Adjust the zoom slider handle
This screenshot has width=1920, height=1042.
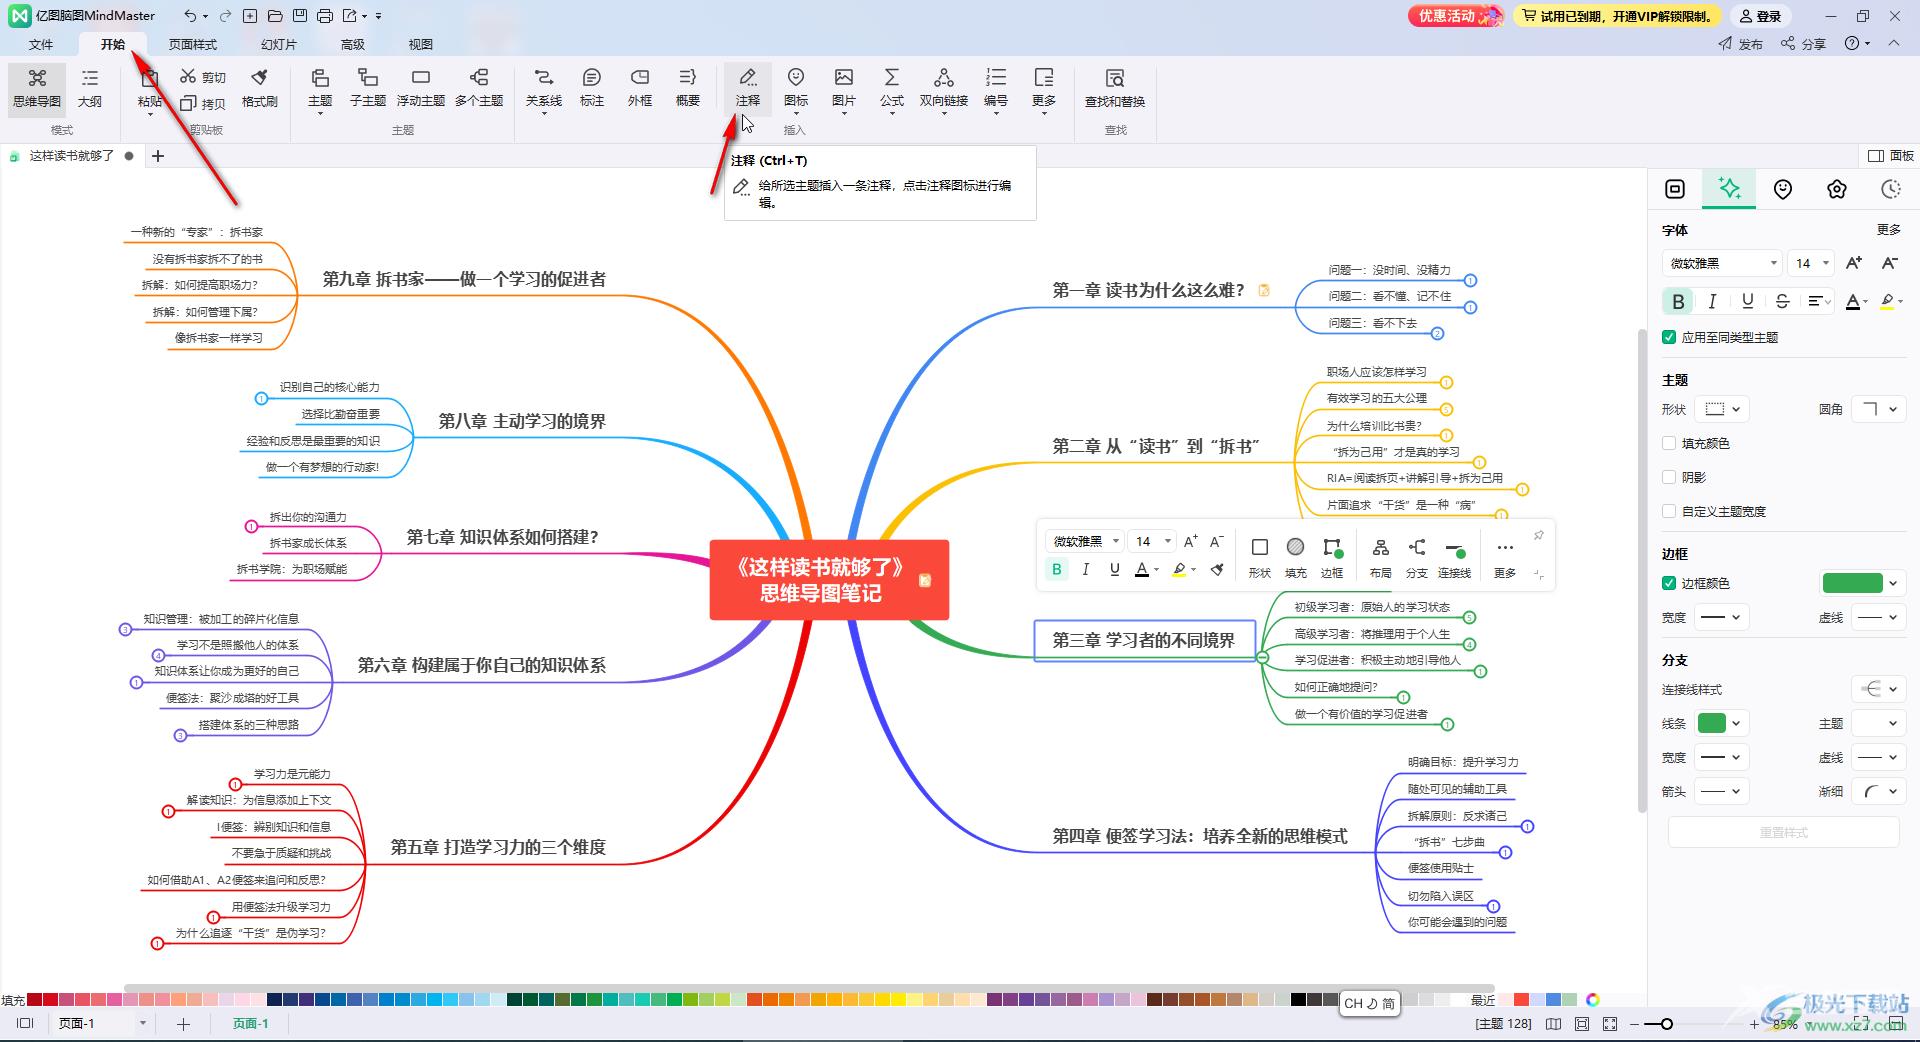pyautogui.click(x=1666, y=1023)
